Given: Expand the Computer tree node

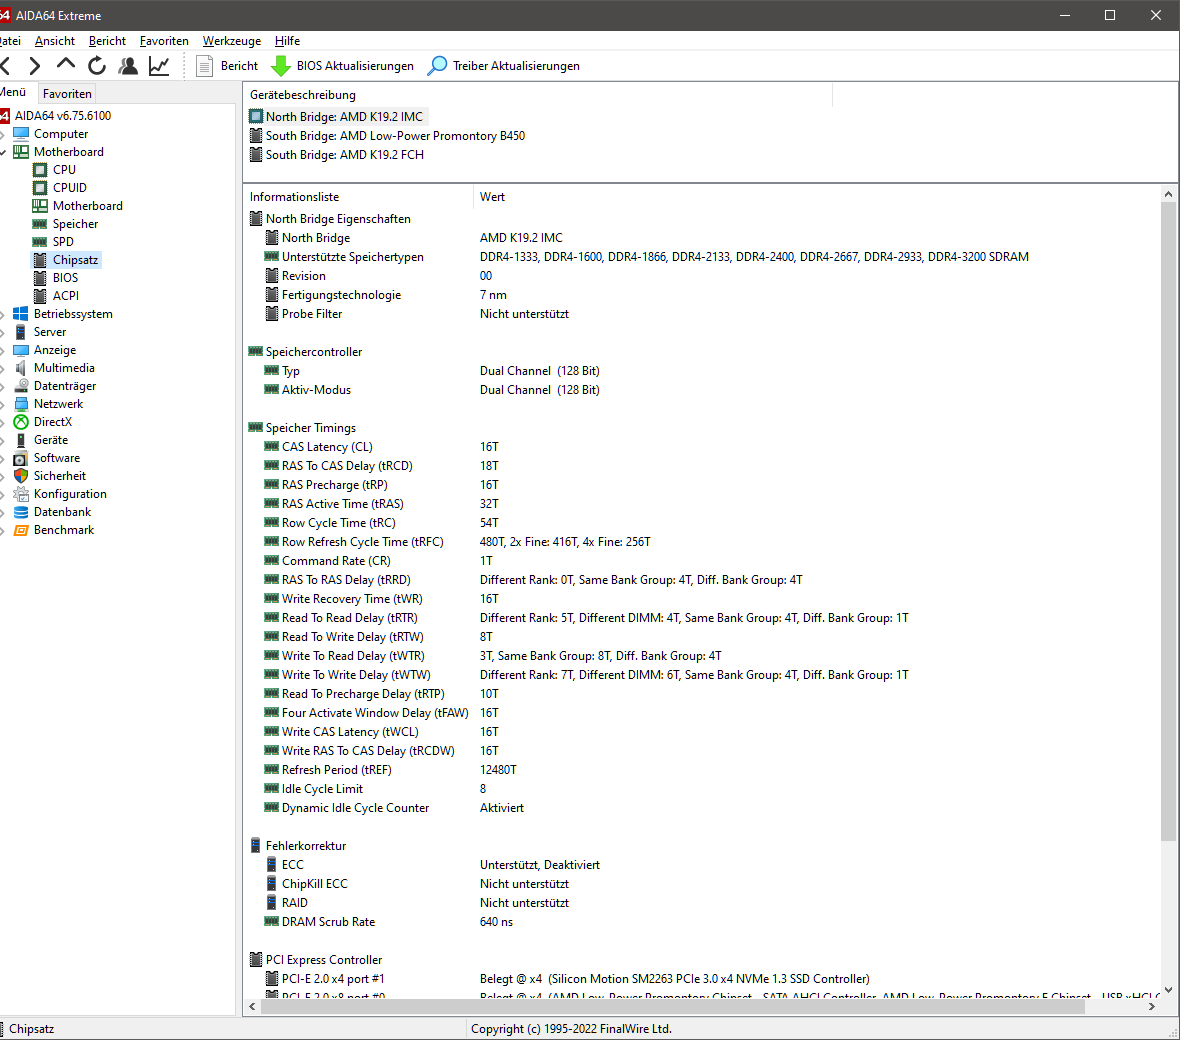Looking at the screenshot, I should click(2, 135).
